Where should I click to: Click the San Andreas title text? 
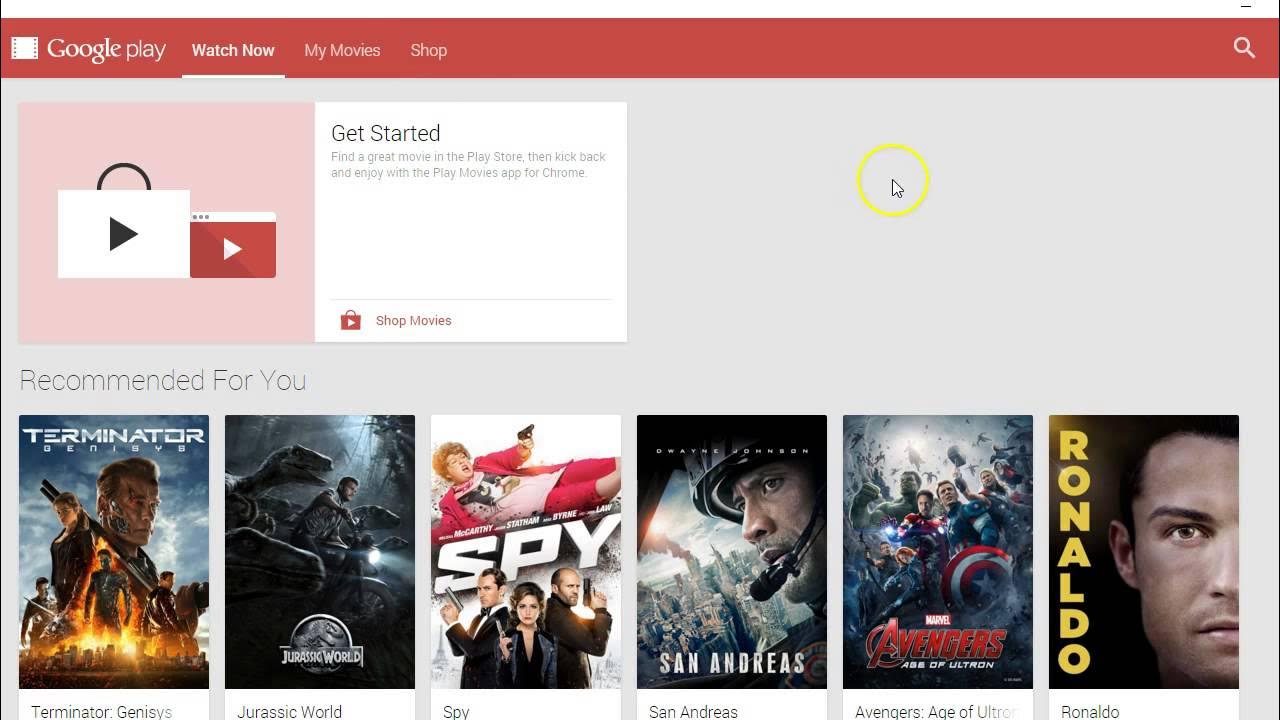(x=693, y=712)
